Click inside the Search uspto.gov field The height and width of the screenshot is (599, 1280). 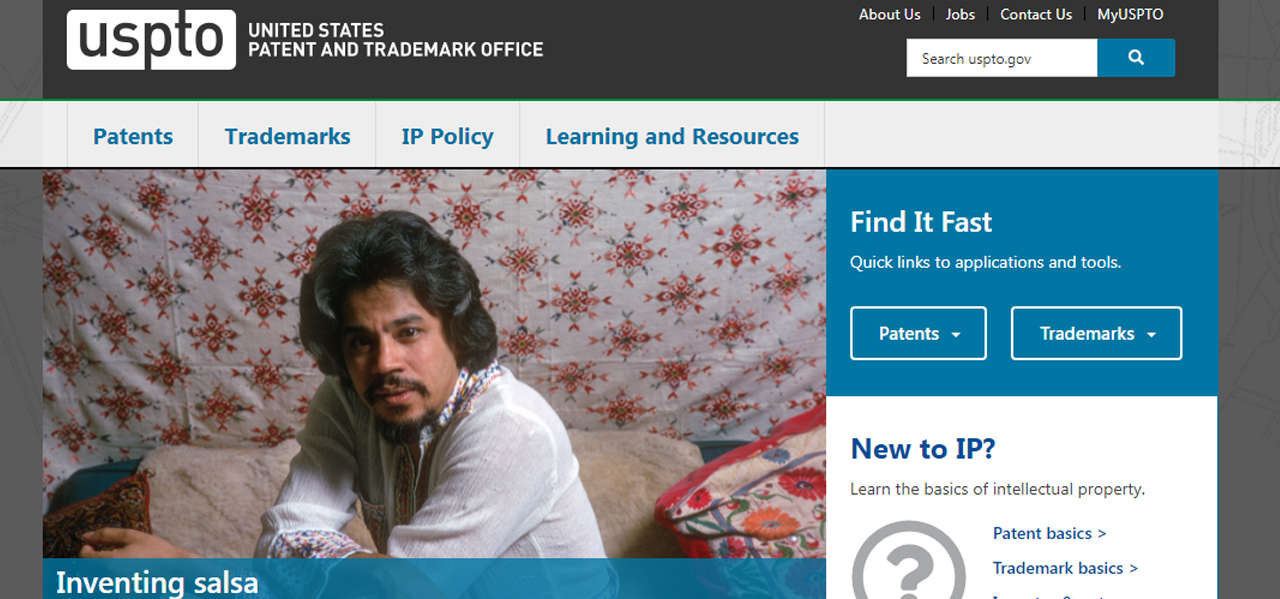1002,58
